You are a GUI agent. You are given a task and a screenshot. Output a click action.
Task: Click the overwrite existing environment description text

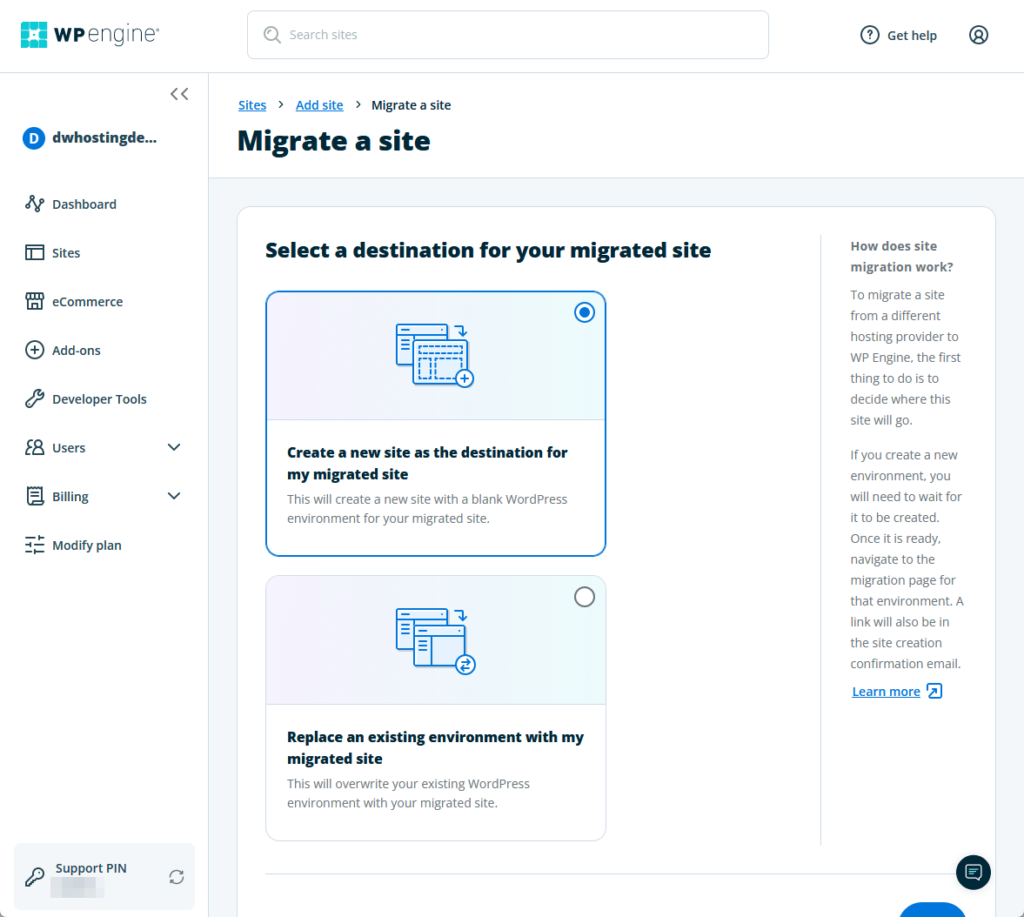408,794
